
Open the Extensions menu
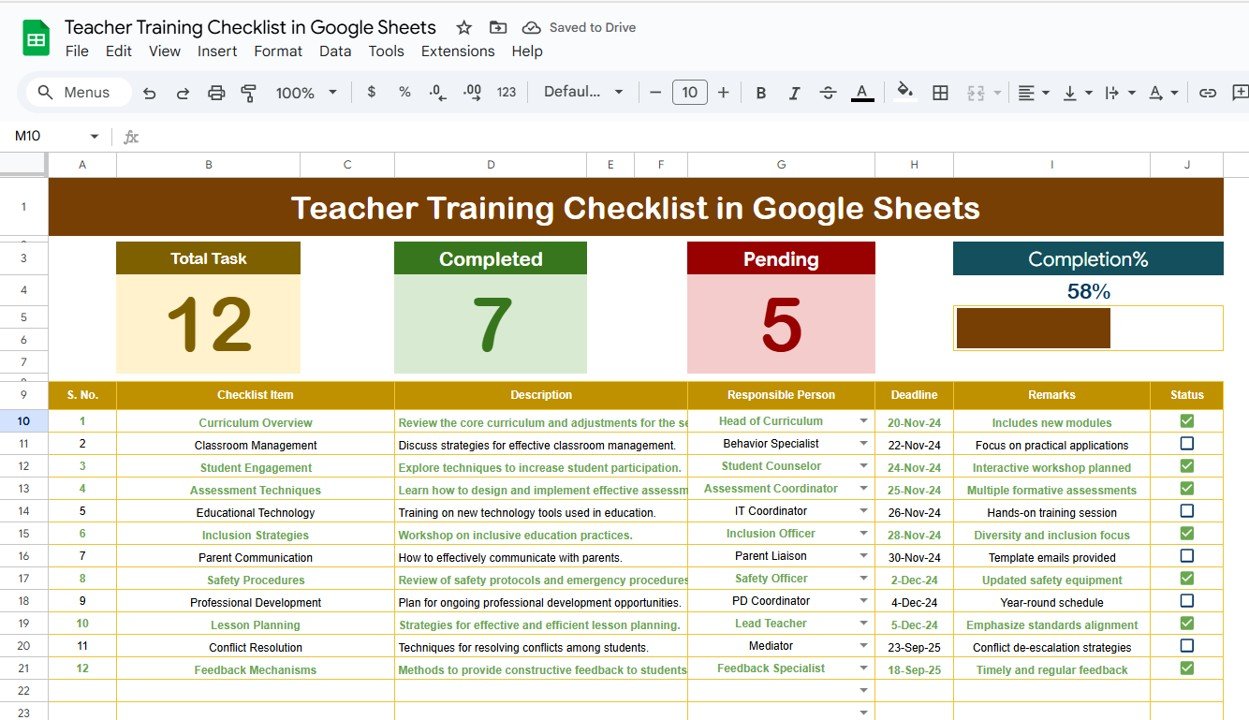click(x=458, y=51)
